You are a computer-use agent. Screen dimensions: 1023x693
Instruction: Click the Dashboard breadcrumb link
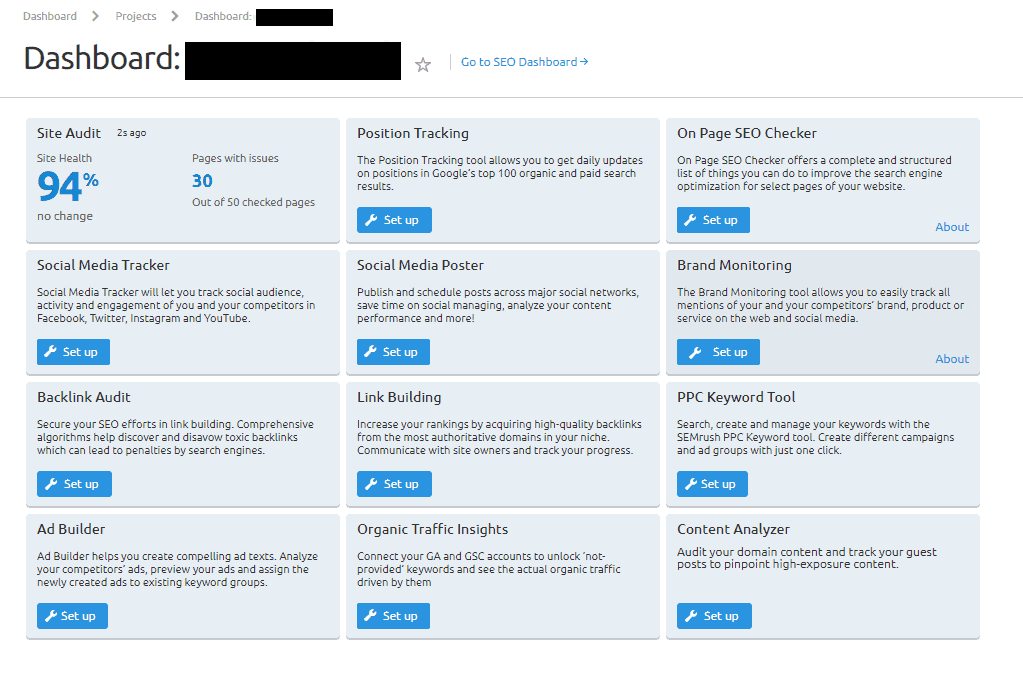[50, 16]
